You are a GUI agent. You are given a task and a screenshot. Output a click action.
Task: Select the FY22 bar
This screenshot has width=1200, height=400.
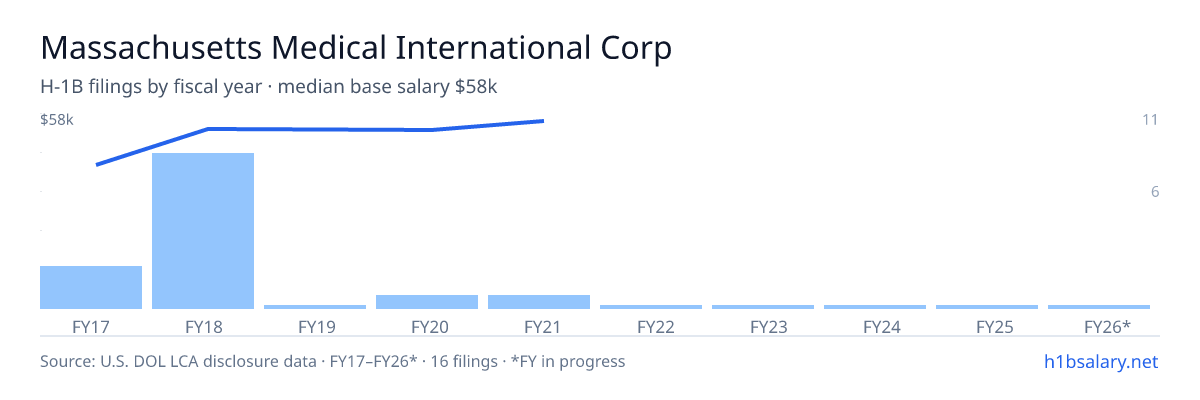(x=651, y=307)
